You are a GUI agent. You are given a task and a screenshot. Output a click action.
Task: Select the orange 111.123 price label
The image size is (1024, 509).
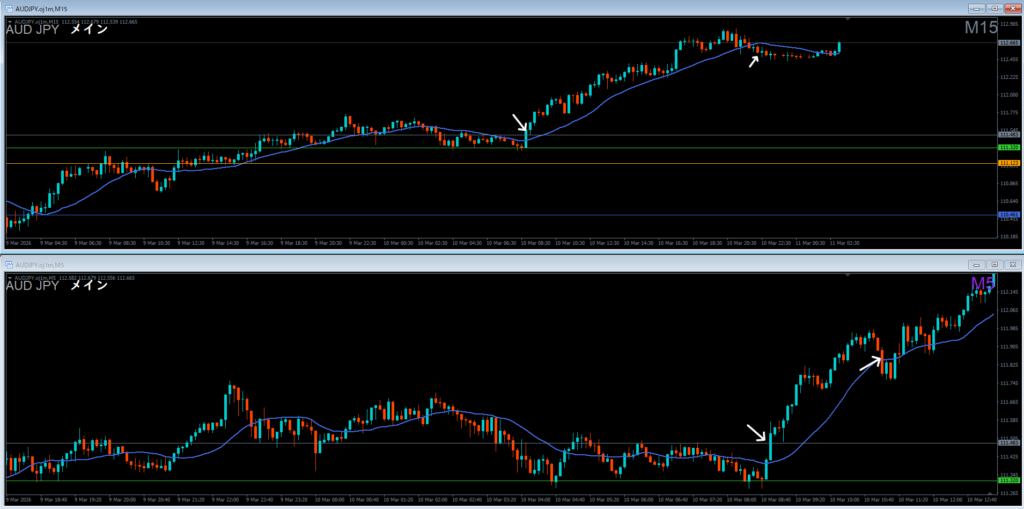point(1008,163)
